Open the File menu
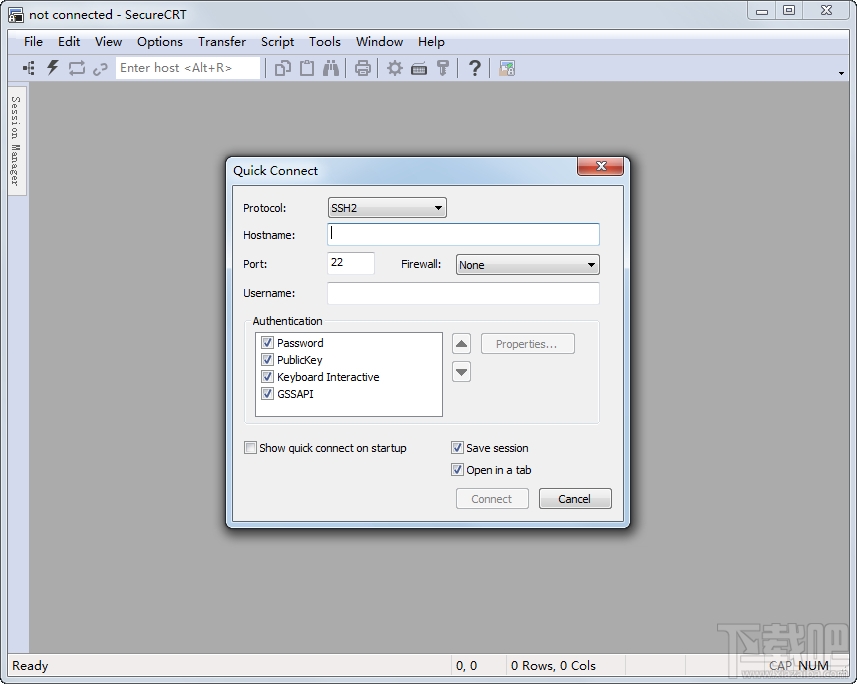The image size is (857, 684). coord(33,42)
